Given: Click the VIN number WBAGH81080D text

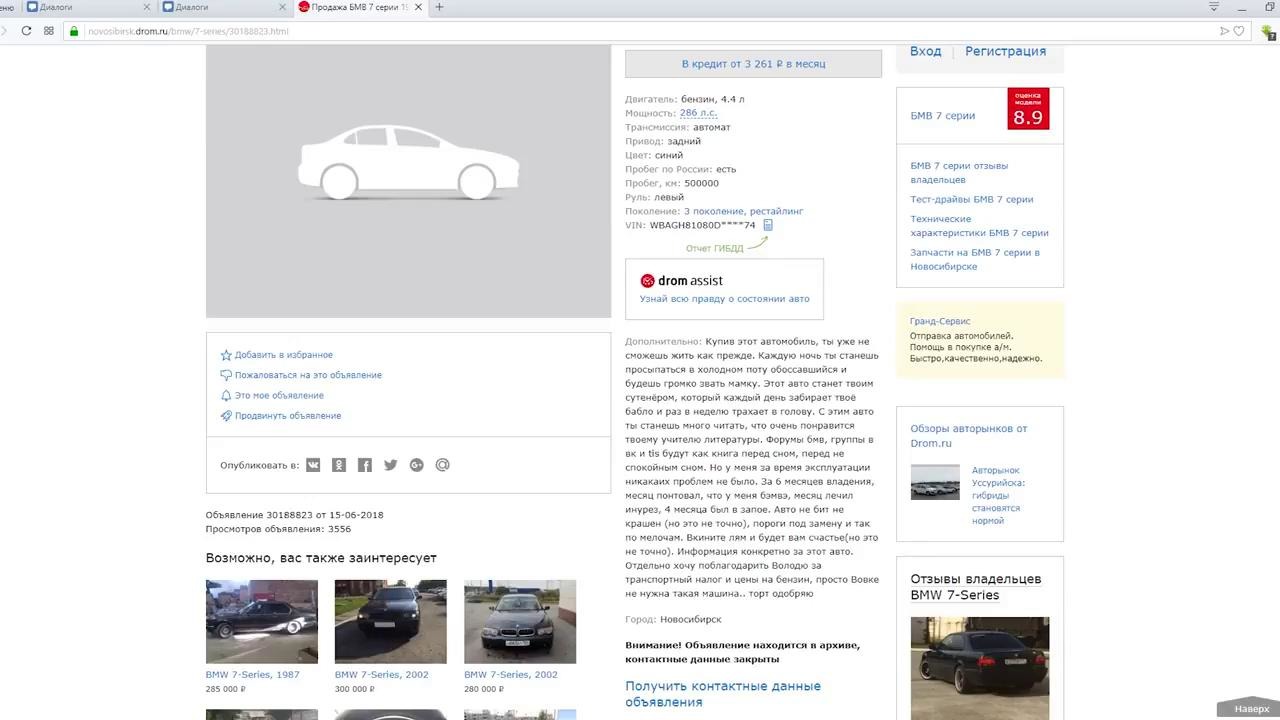Looking at the screenshot, I should click(x=703, y=225).
